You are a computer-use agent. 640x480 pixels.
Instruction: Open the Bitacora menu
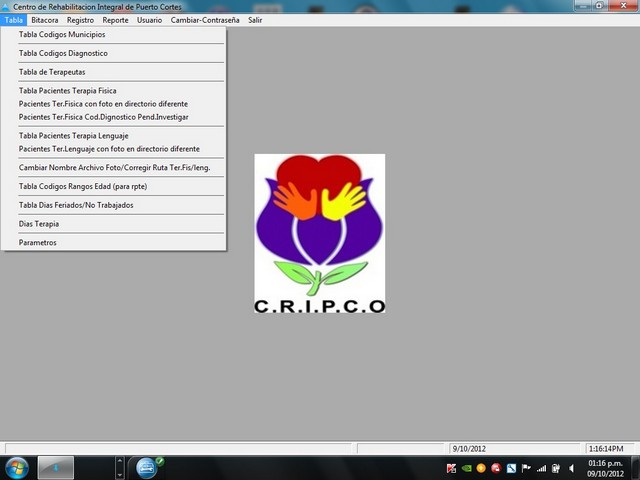click(44, 20)
